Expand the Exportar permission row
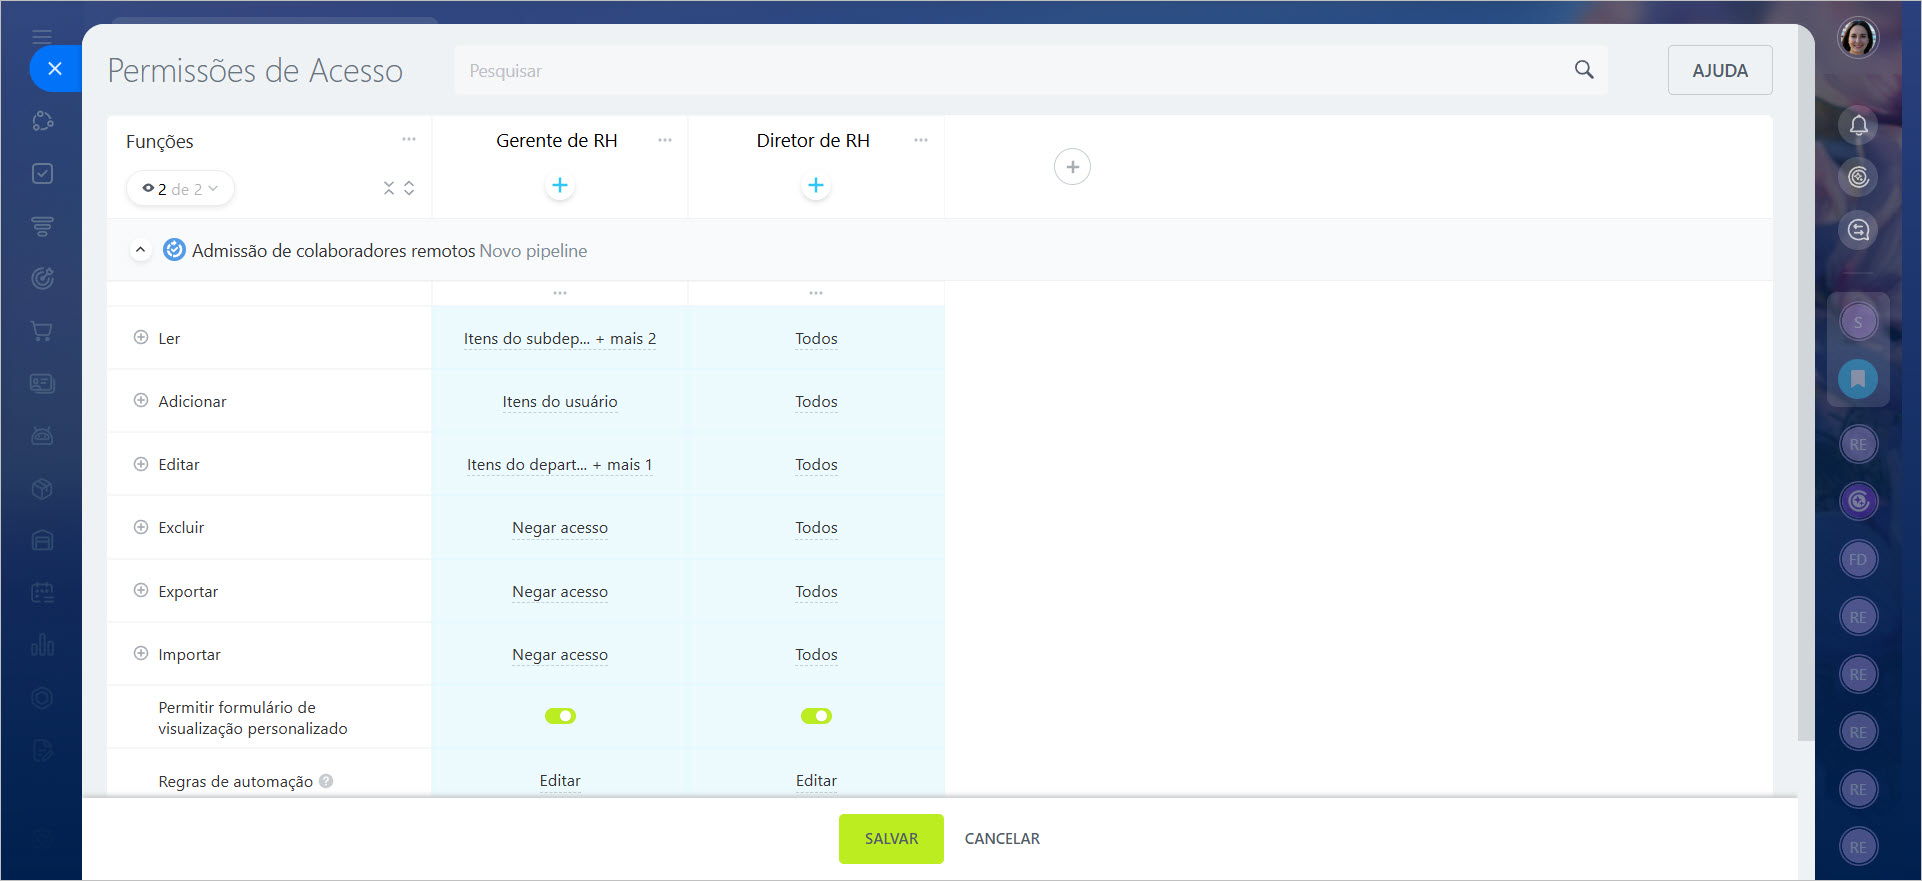Screen dimensions: 1922x881 click(x=141, y=590)
